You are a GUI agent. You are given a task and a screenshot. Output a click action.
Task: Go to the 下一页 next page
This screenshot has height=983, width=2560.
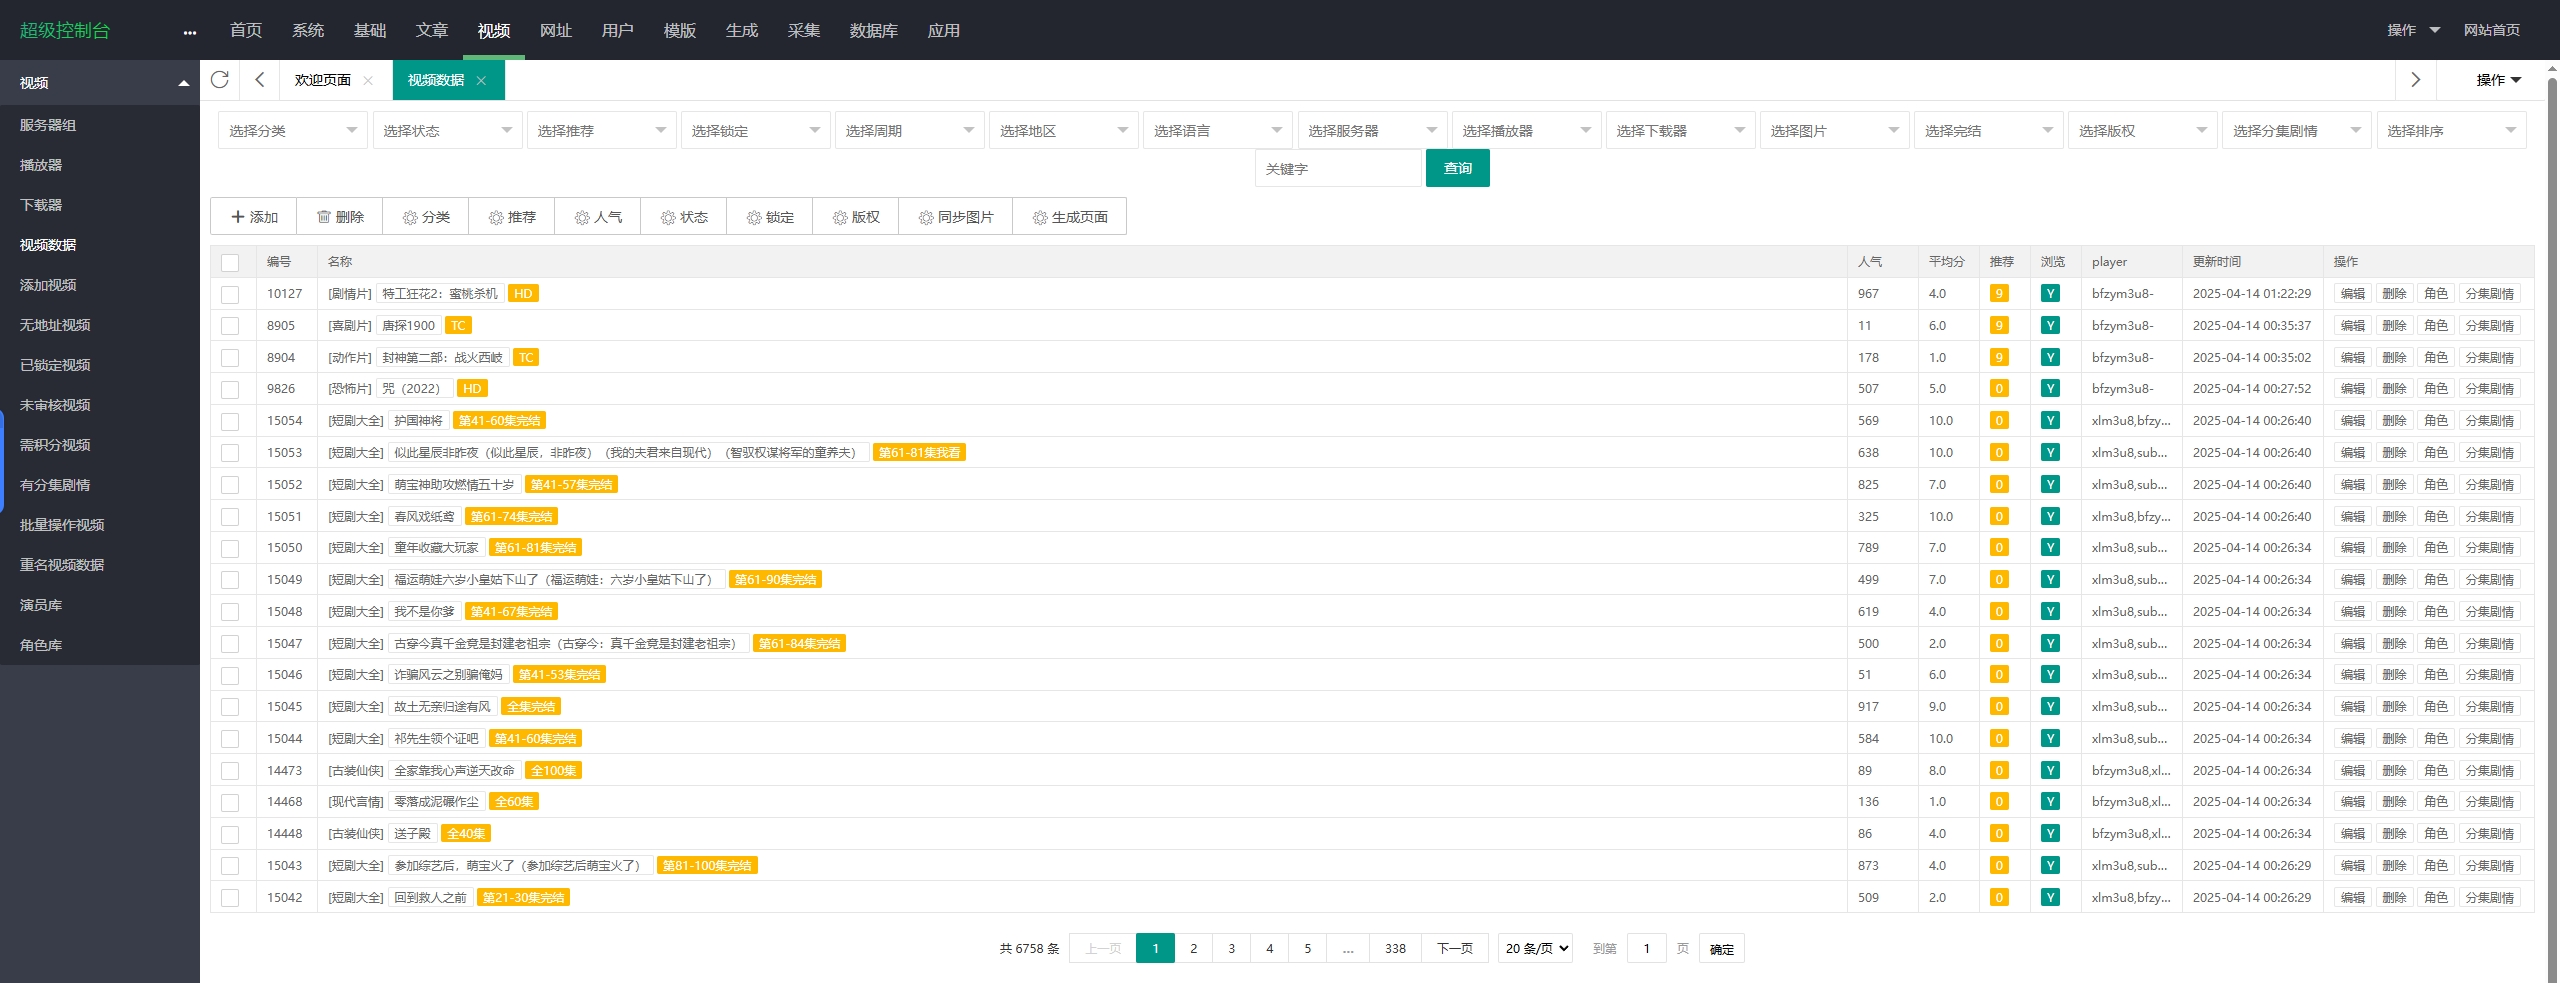coord(1454,948)
